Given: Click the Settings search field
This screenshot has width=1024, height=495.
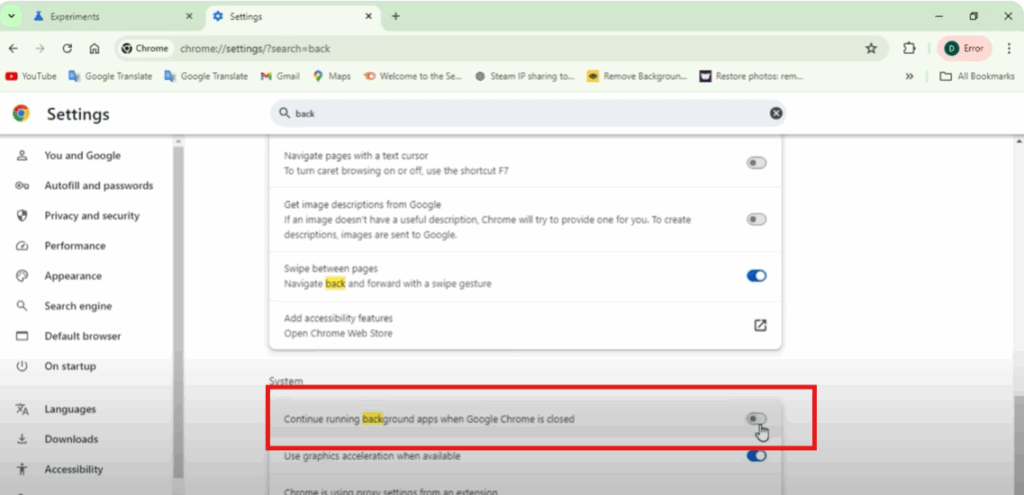Looking at the screenshot, I should pos(528,113).
